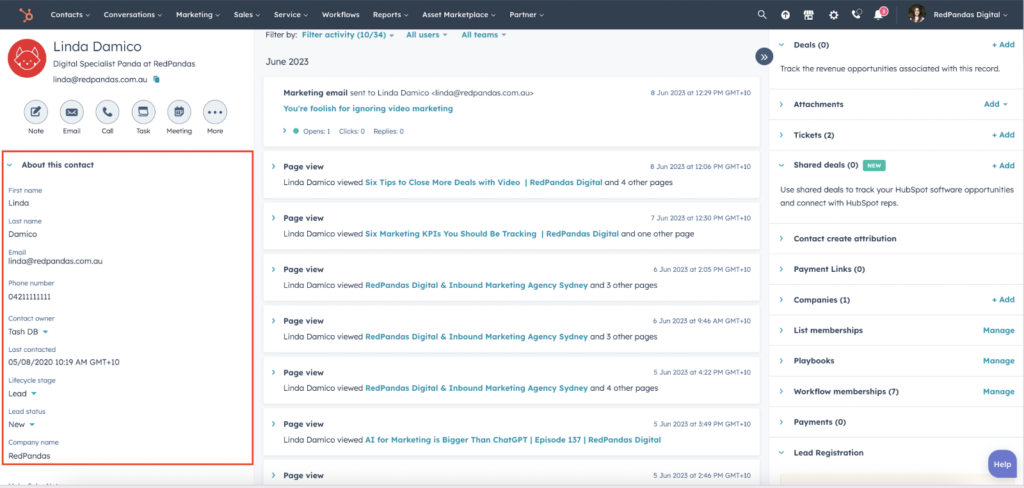Open the Contacts menu
Screen dimensions: 1024x488
point(70,14)
